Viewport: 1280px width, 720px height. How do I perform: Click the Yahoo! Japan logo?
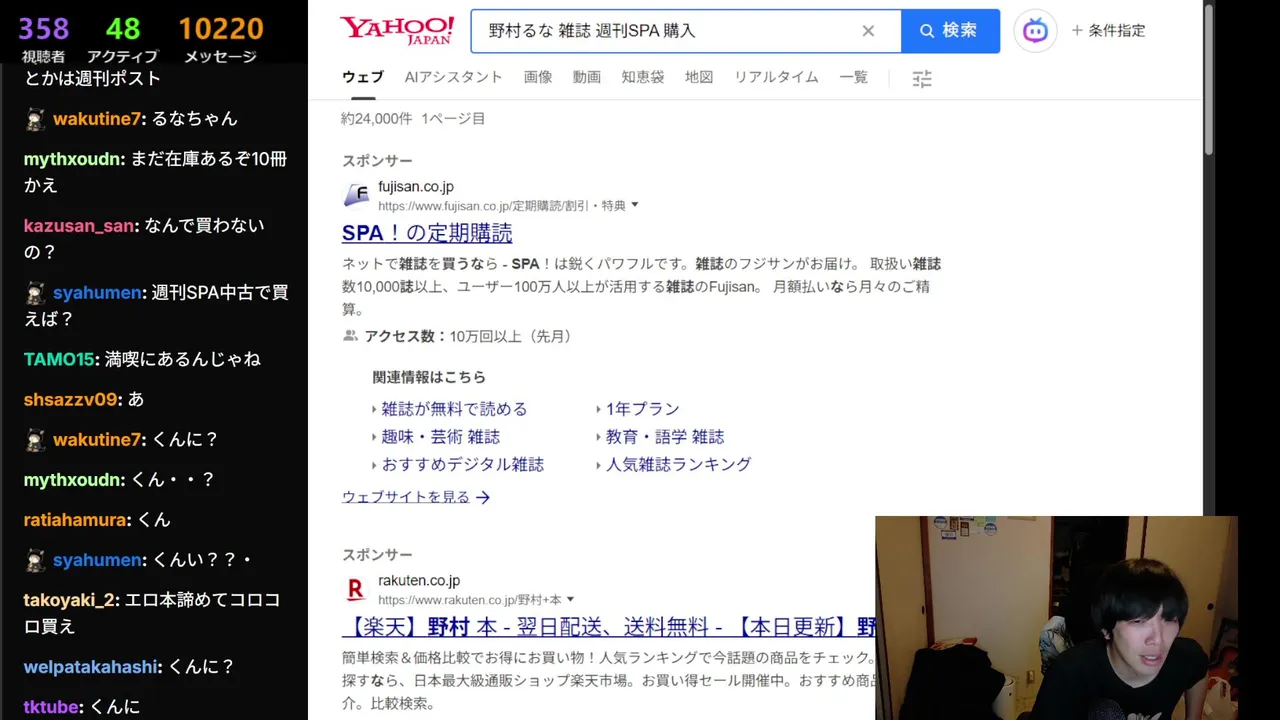pos(396,30)
